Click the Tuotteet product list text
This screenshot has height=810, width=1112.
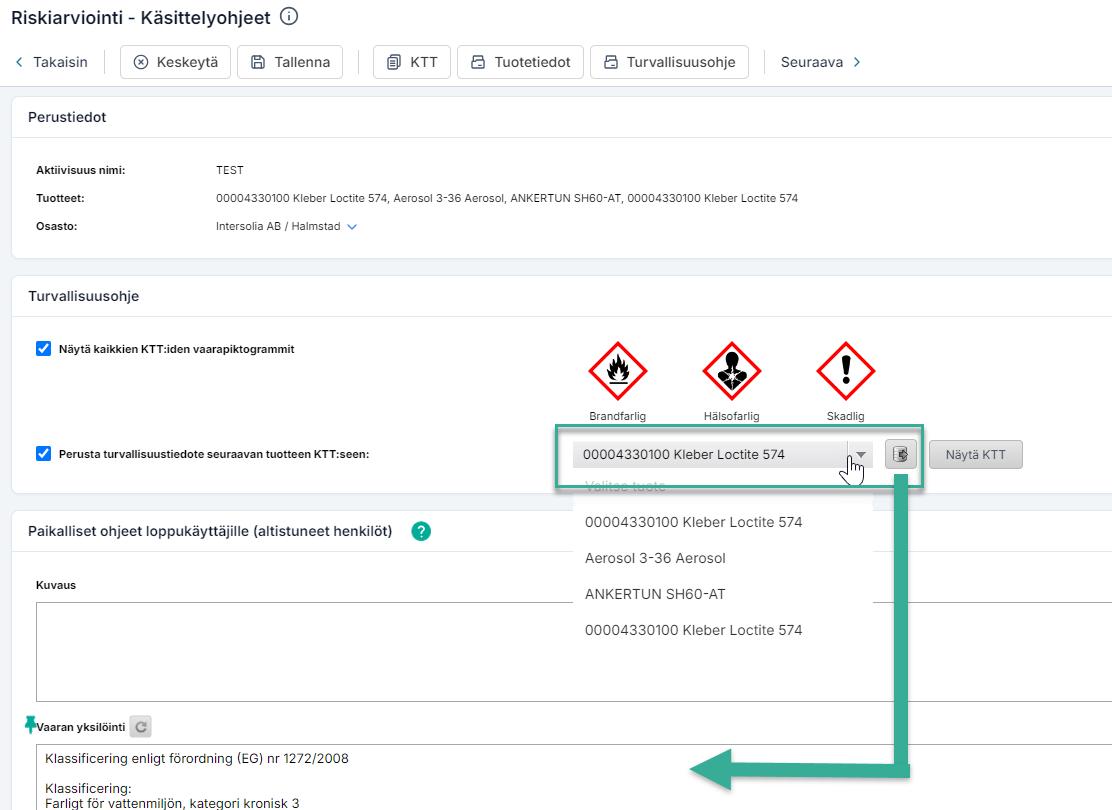507,199
